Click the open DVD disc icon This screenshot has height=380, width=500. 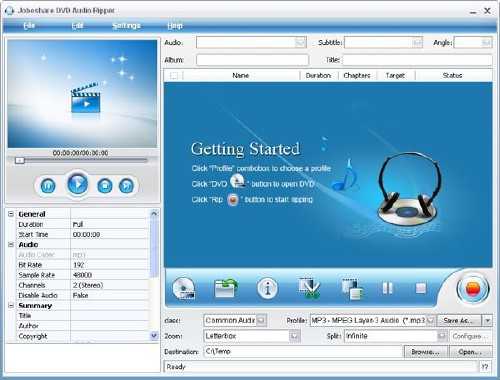coord(184,288)
